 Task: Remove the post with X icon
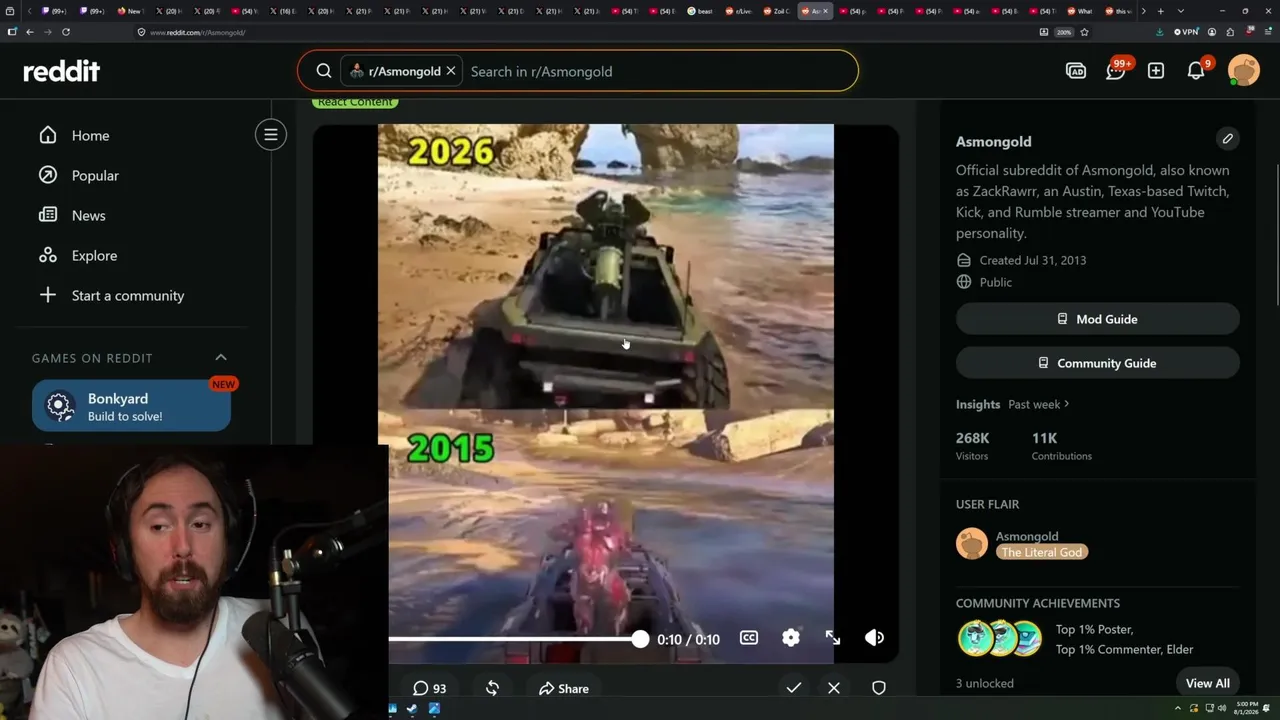coord(834,688)
